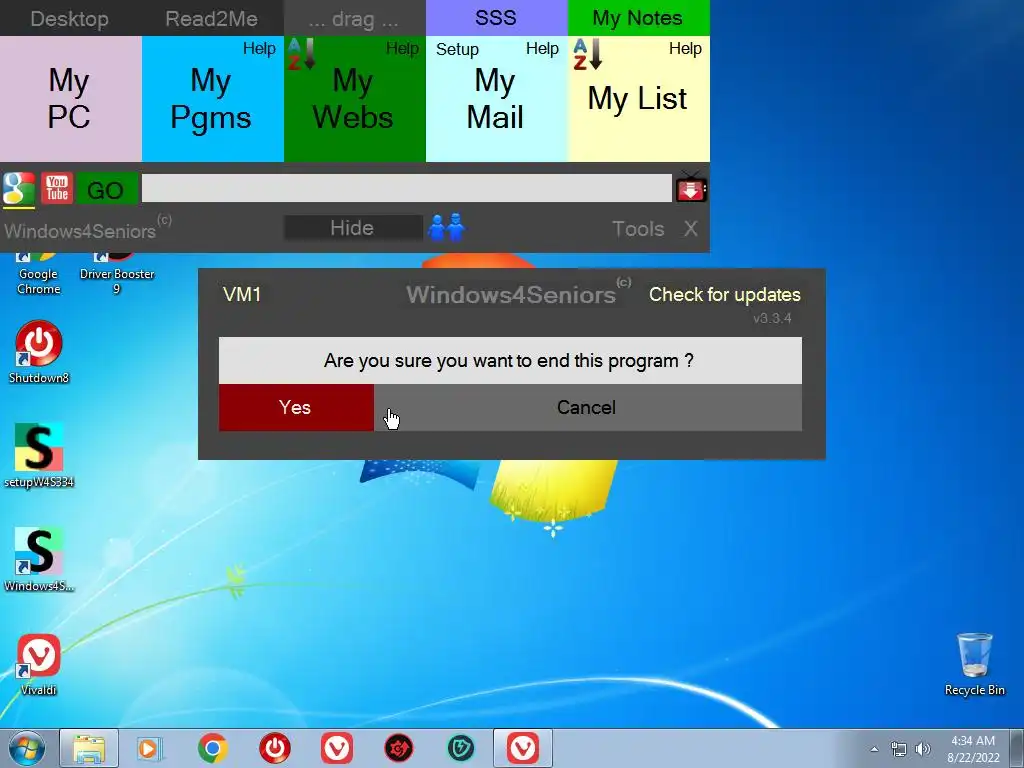Select the Recycle Bin icon
The width and height of the screenshot is (1024, 768).
(x=974, y=664)
